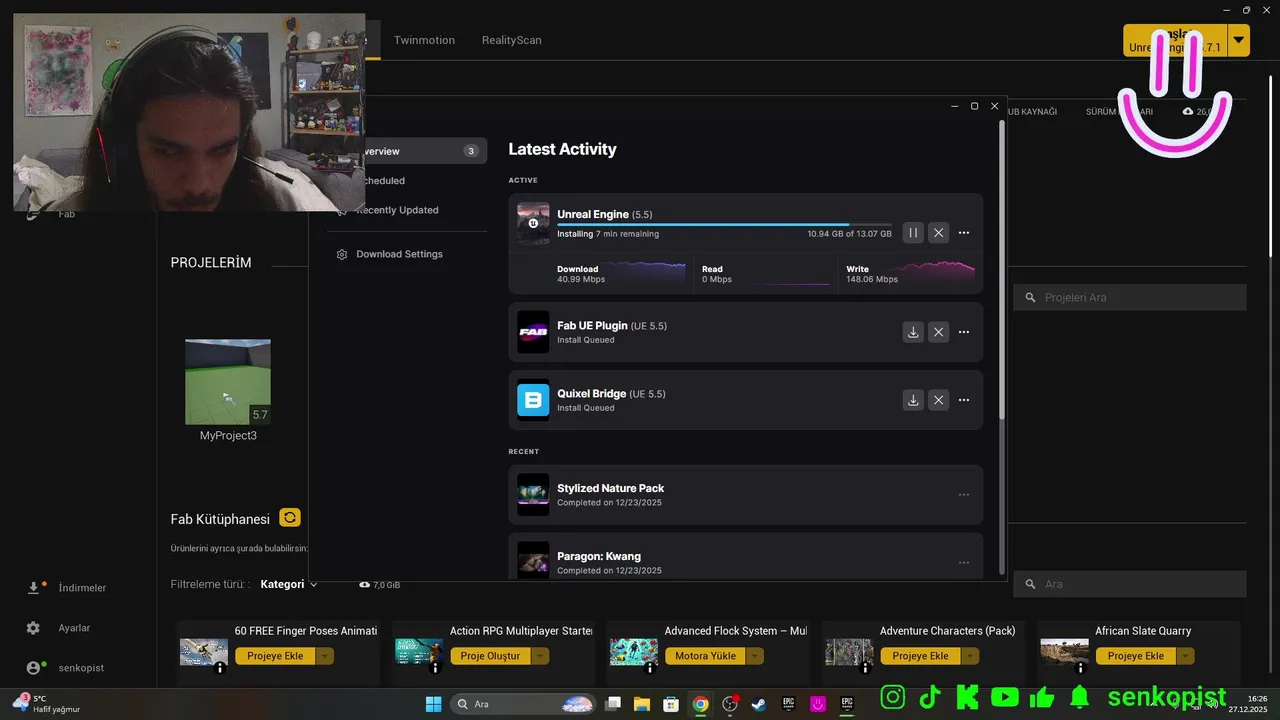The height and width of the screenshot is (720, 1280).
Task: Cancel the Fab UE Plugin queued install
Action: pyautogui.click(x=938, y=332)
